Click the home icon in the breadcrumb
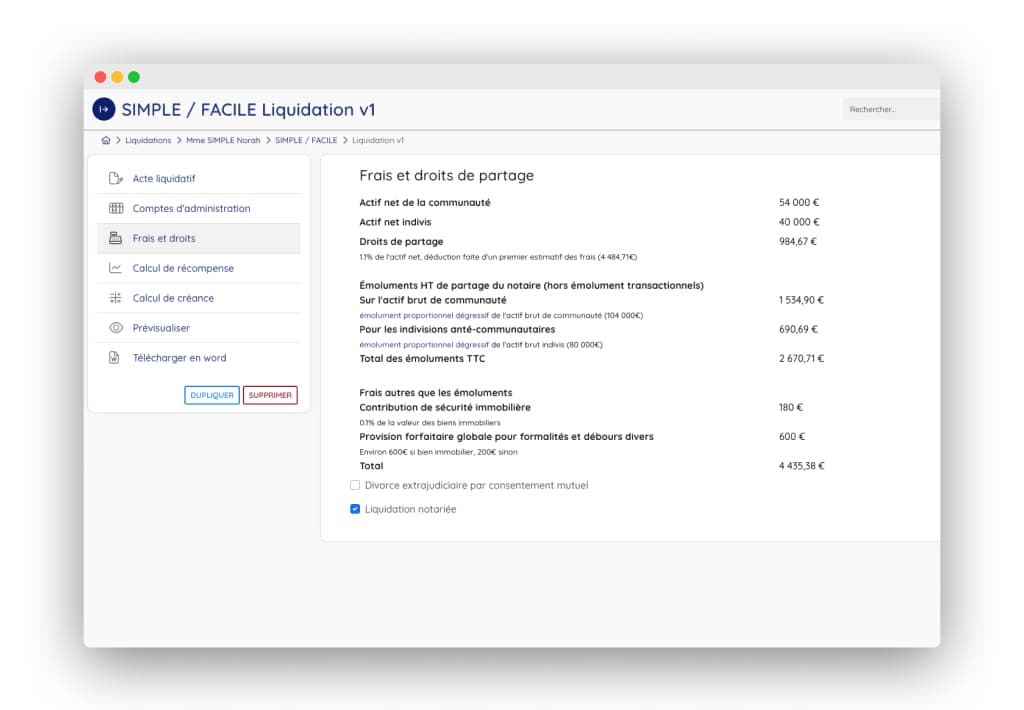This screenshot has height=710, width=1024. [x=106, y=141]
